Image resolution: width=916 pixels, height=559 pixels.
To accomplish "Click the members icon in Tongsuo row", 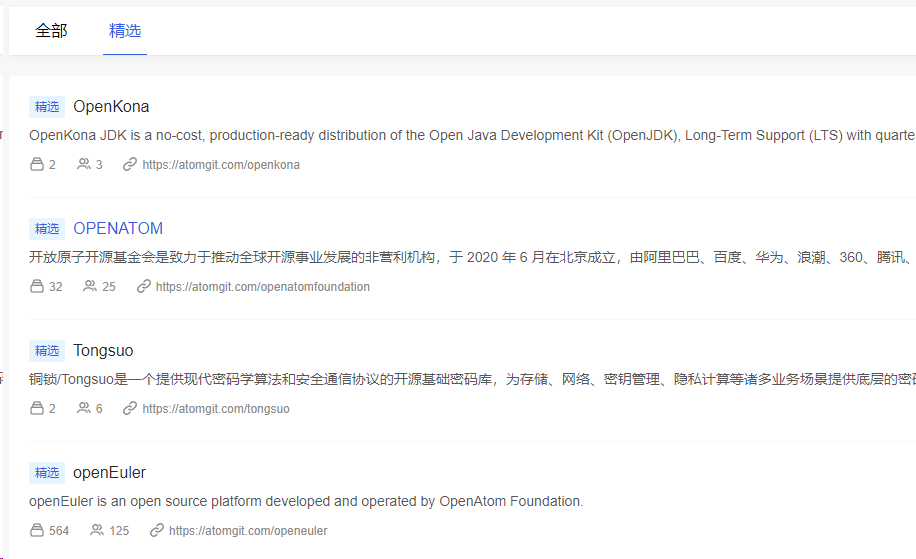I will tap(84, 409).
